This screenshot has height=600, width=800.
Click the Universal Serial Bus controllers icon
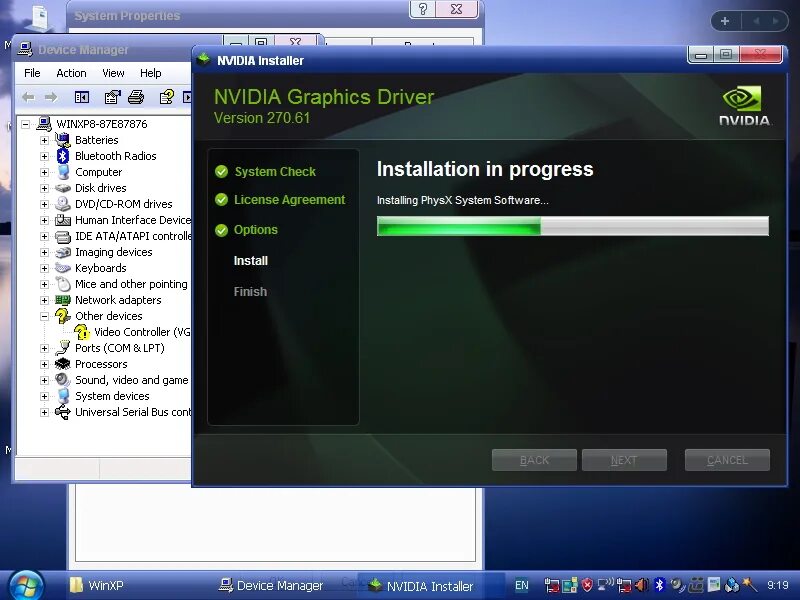63,412
